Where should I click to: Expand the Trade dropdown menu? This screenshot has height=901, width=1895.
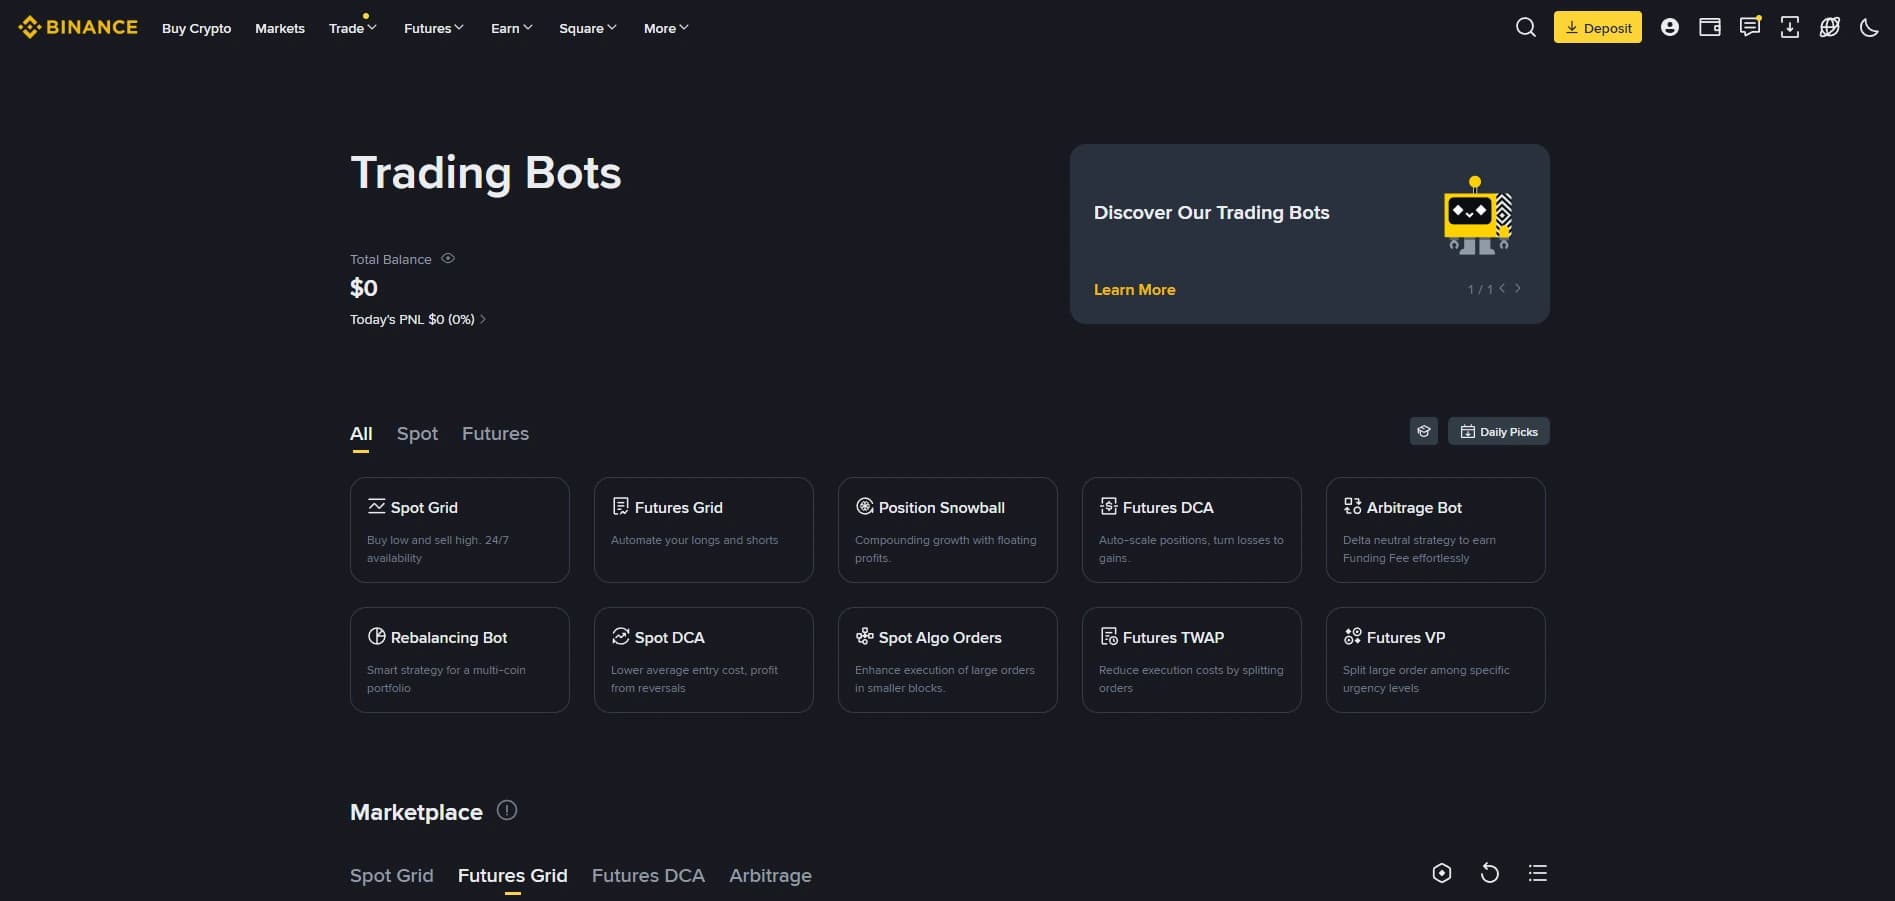point(352,28)
